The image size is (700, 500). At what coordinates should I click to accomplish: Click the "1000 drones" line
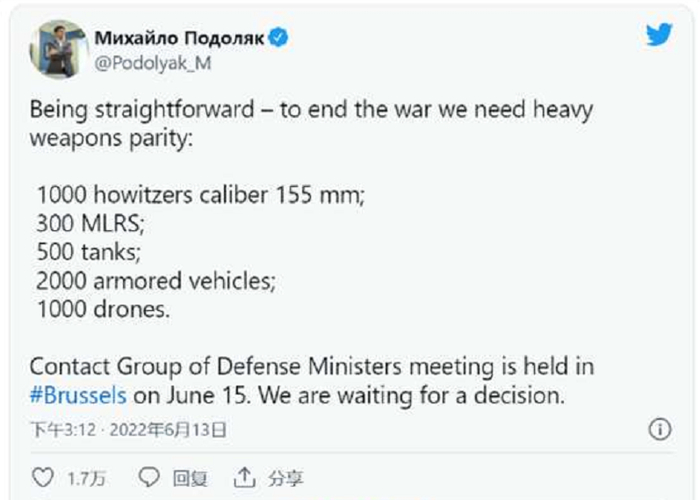(x=103, y=309)
